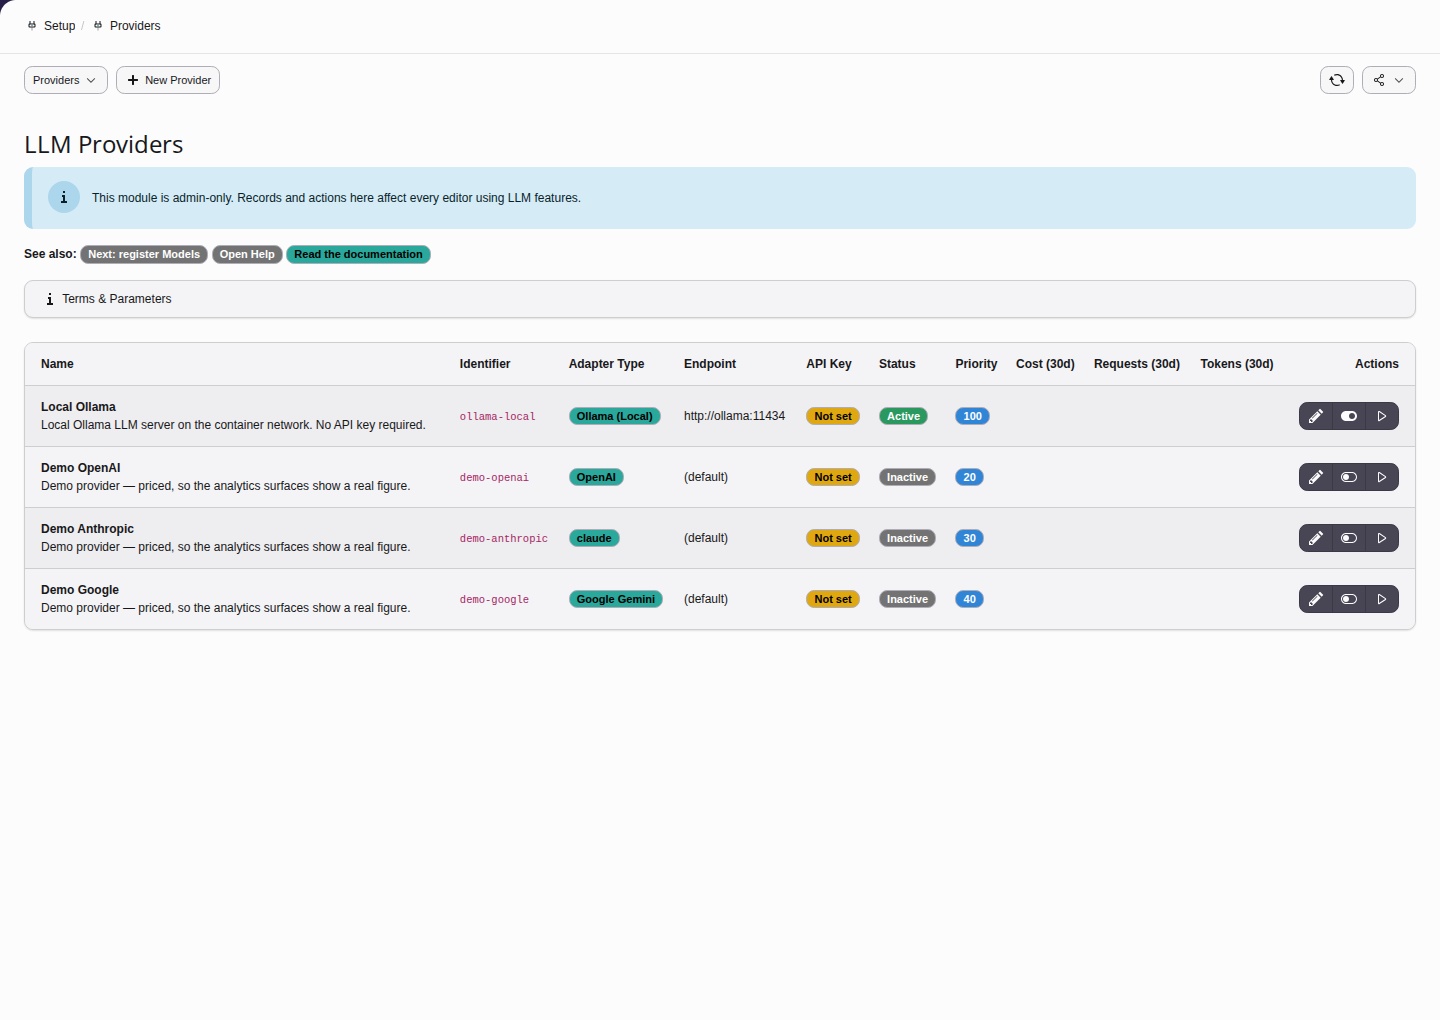This screenshot has width=1440, height=1020.
Task: Run test for Demo Anthropic
Action: 1382,538
